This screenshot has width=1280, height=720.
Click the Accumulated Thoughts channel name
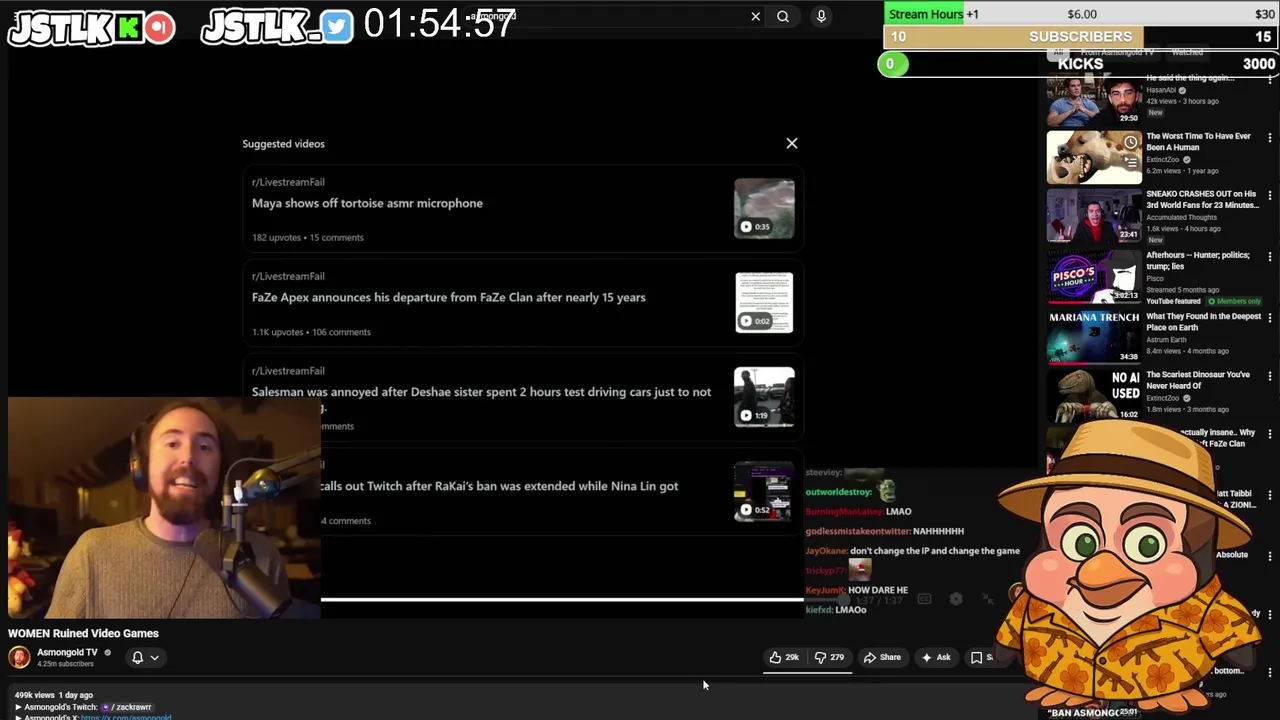1181,217
